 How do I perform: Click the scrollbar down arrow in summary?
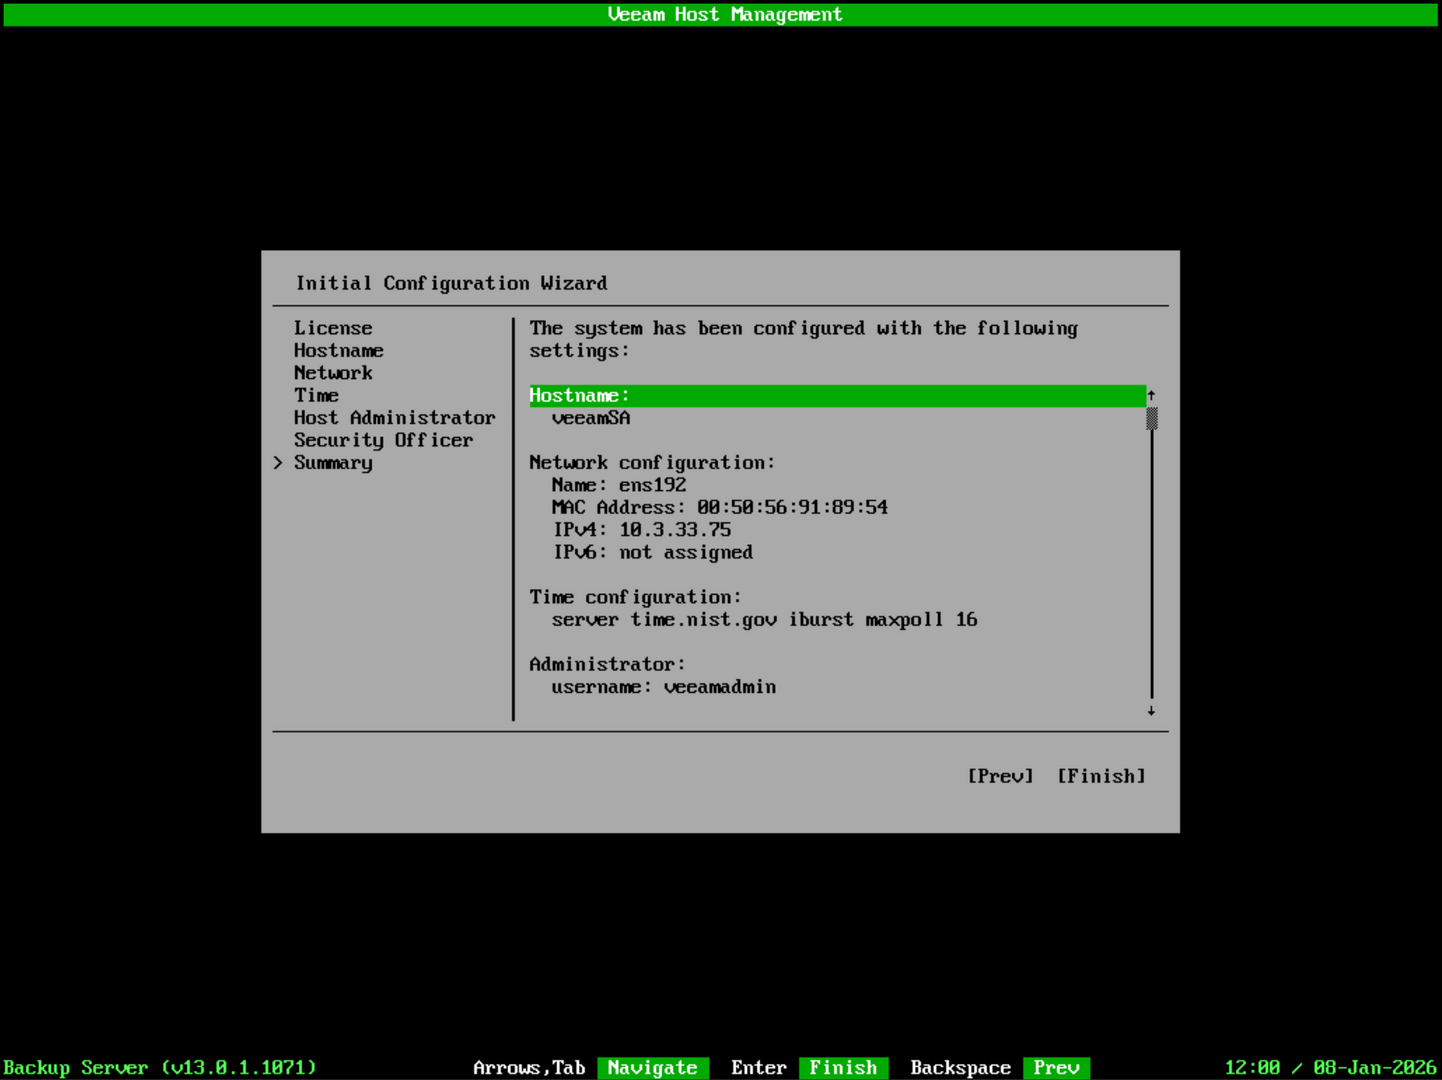[x=1152, y=711]
